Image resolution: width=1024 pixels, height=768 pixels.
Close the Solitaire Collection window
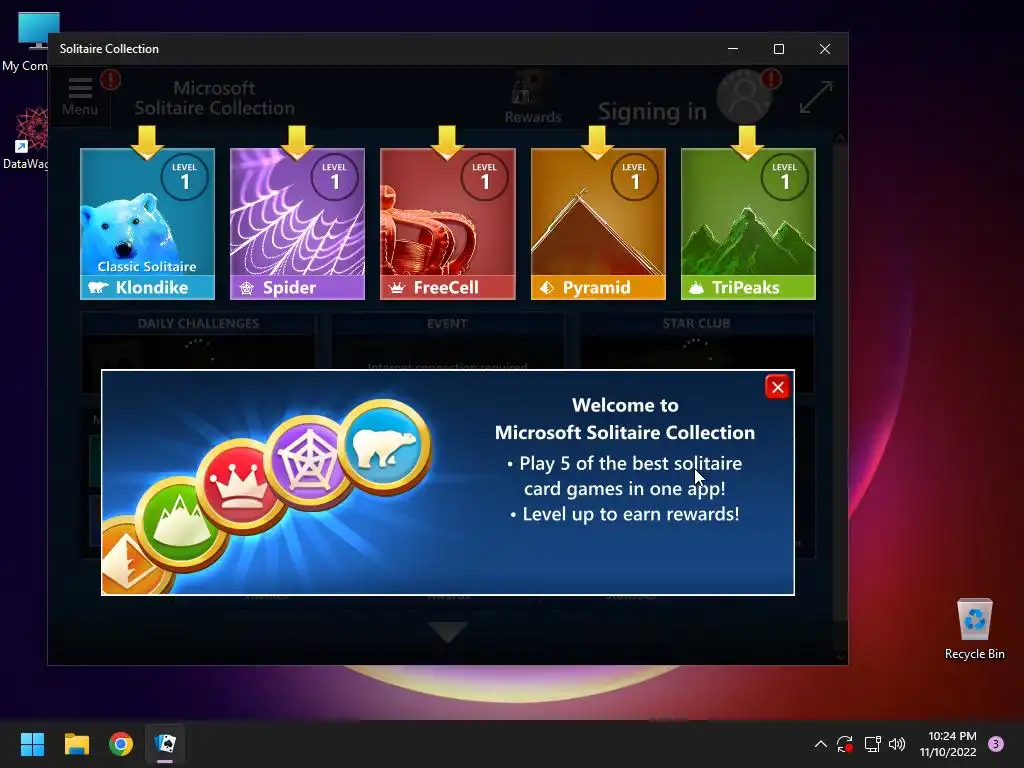click(x=825, y=49)
